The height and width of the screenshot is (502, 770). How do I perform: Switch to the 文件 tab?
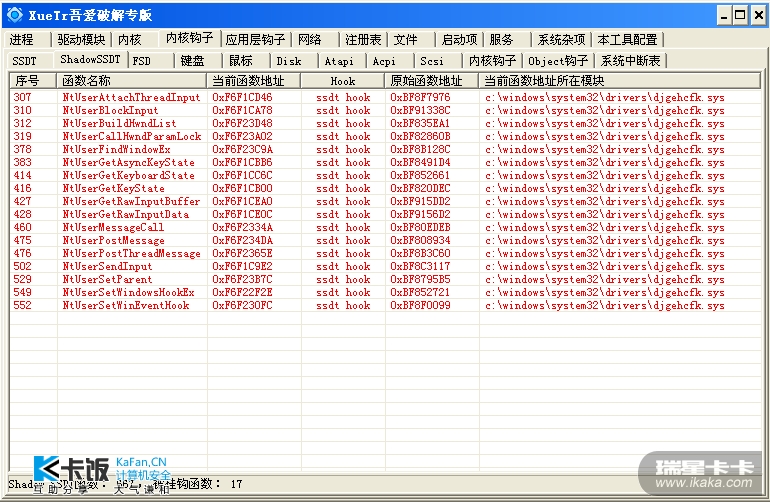click(x=405, y=39)
